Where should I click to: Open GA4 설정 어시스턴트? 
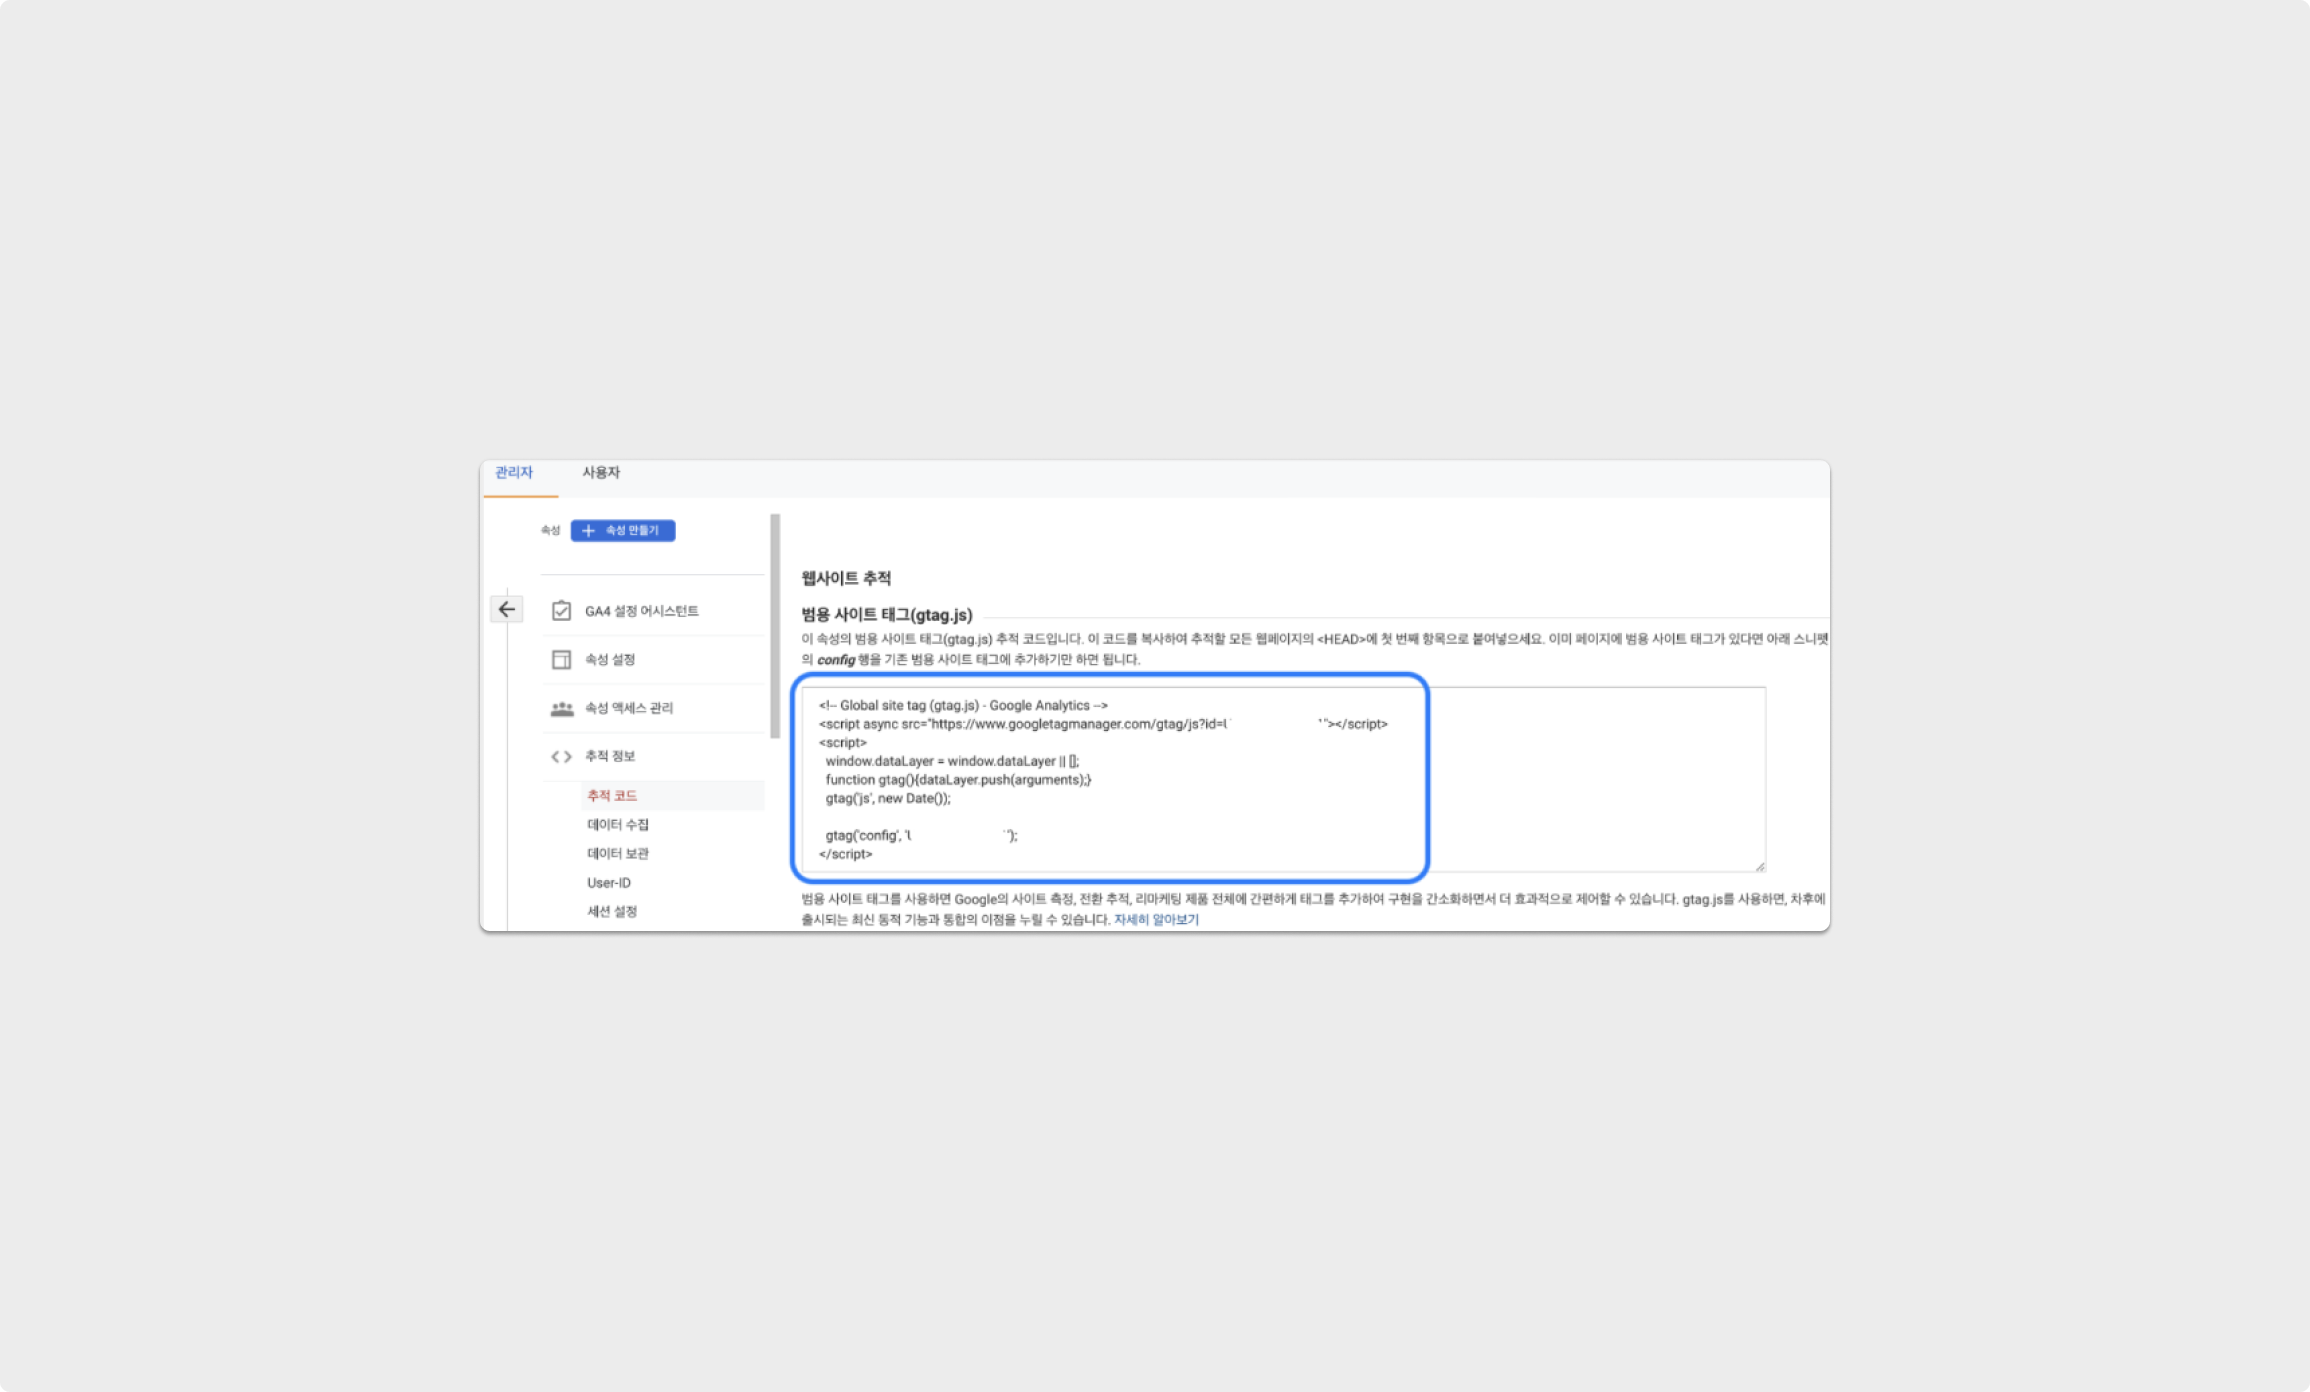coord(642,611)
